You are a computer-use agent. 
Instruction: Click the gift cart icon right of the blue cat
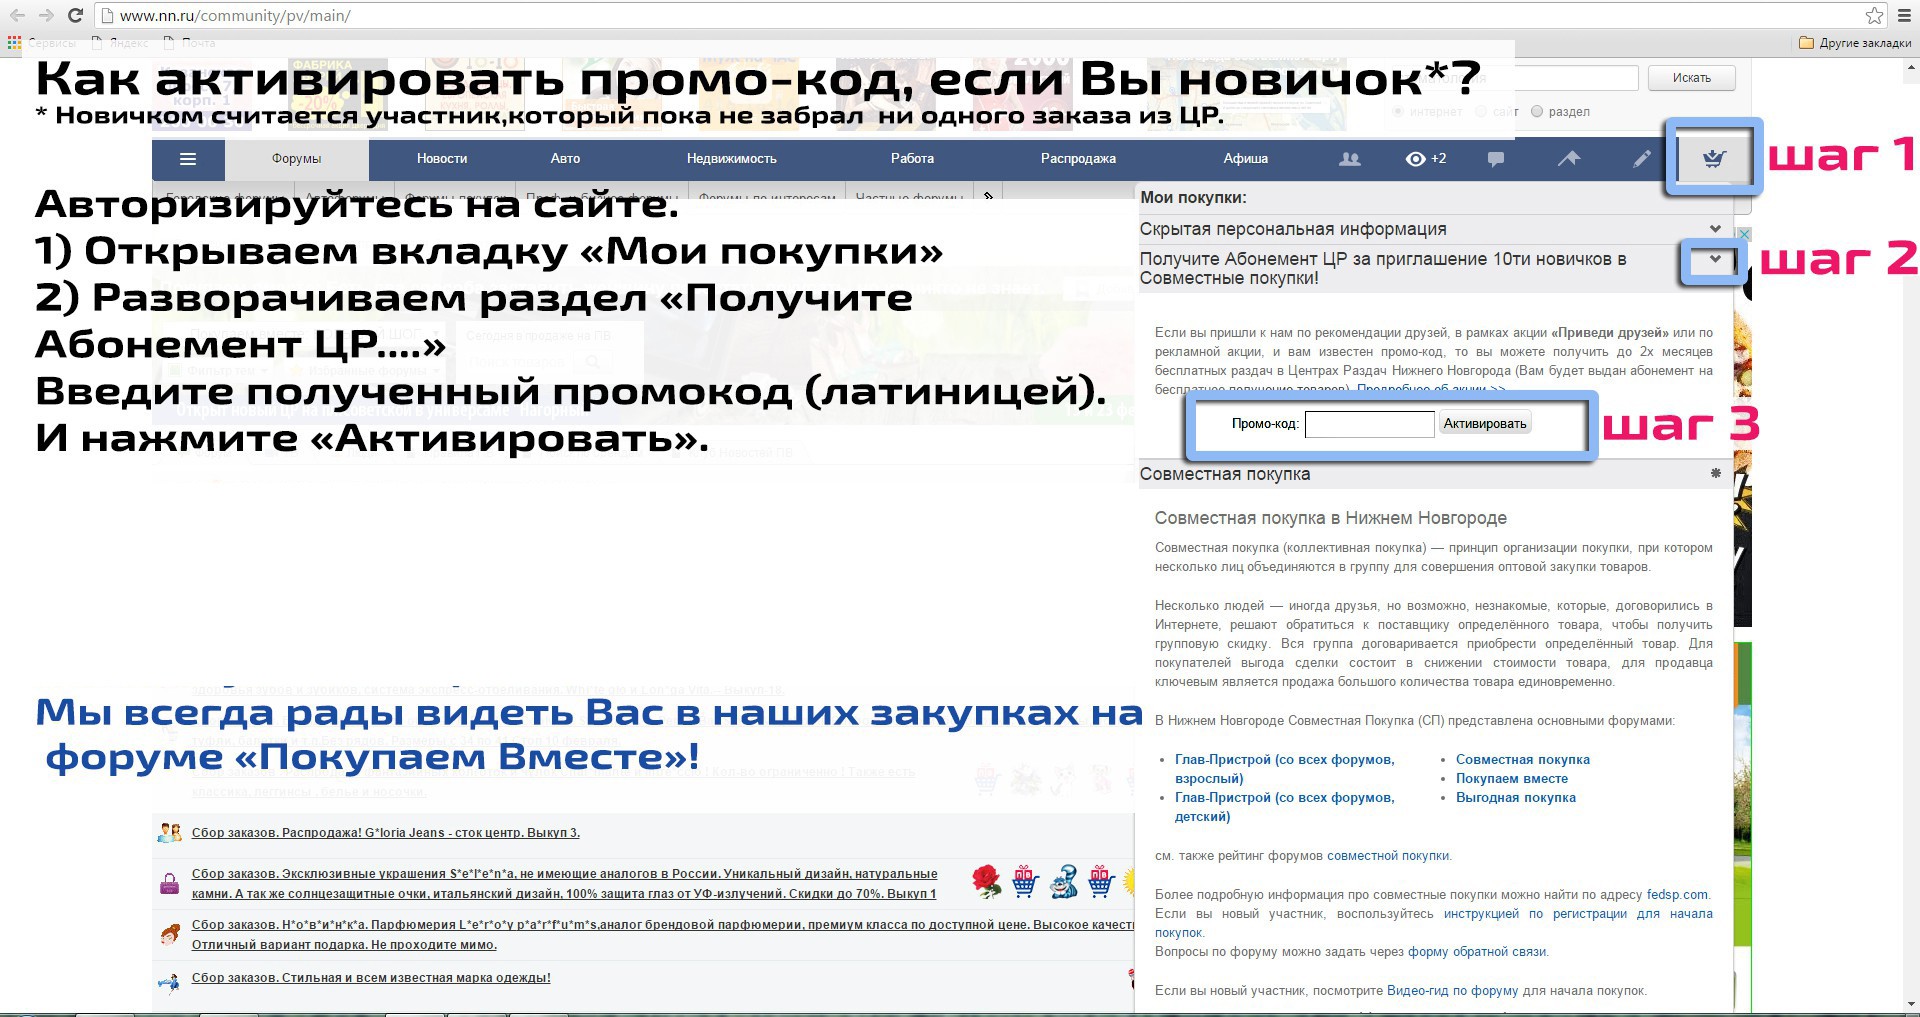(x=1101, y=882)
